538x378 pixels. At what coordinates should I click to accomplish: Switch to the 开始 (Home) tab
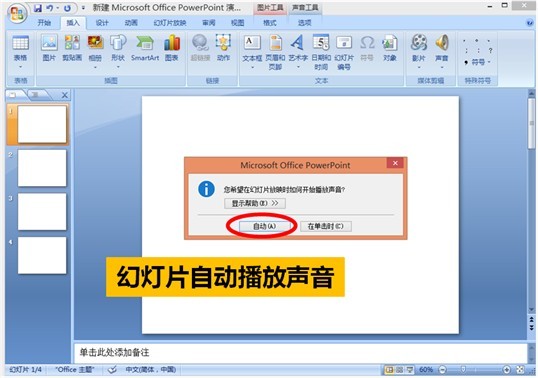44,23
